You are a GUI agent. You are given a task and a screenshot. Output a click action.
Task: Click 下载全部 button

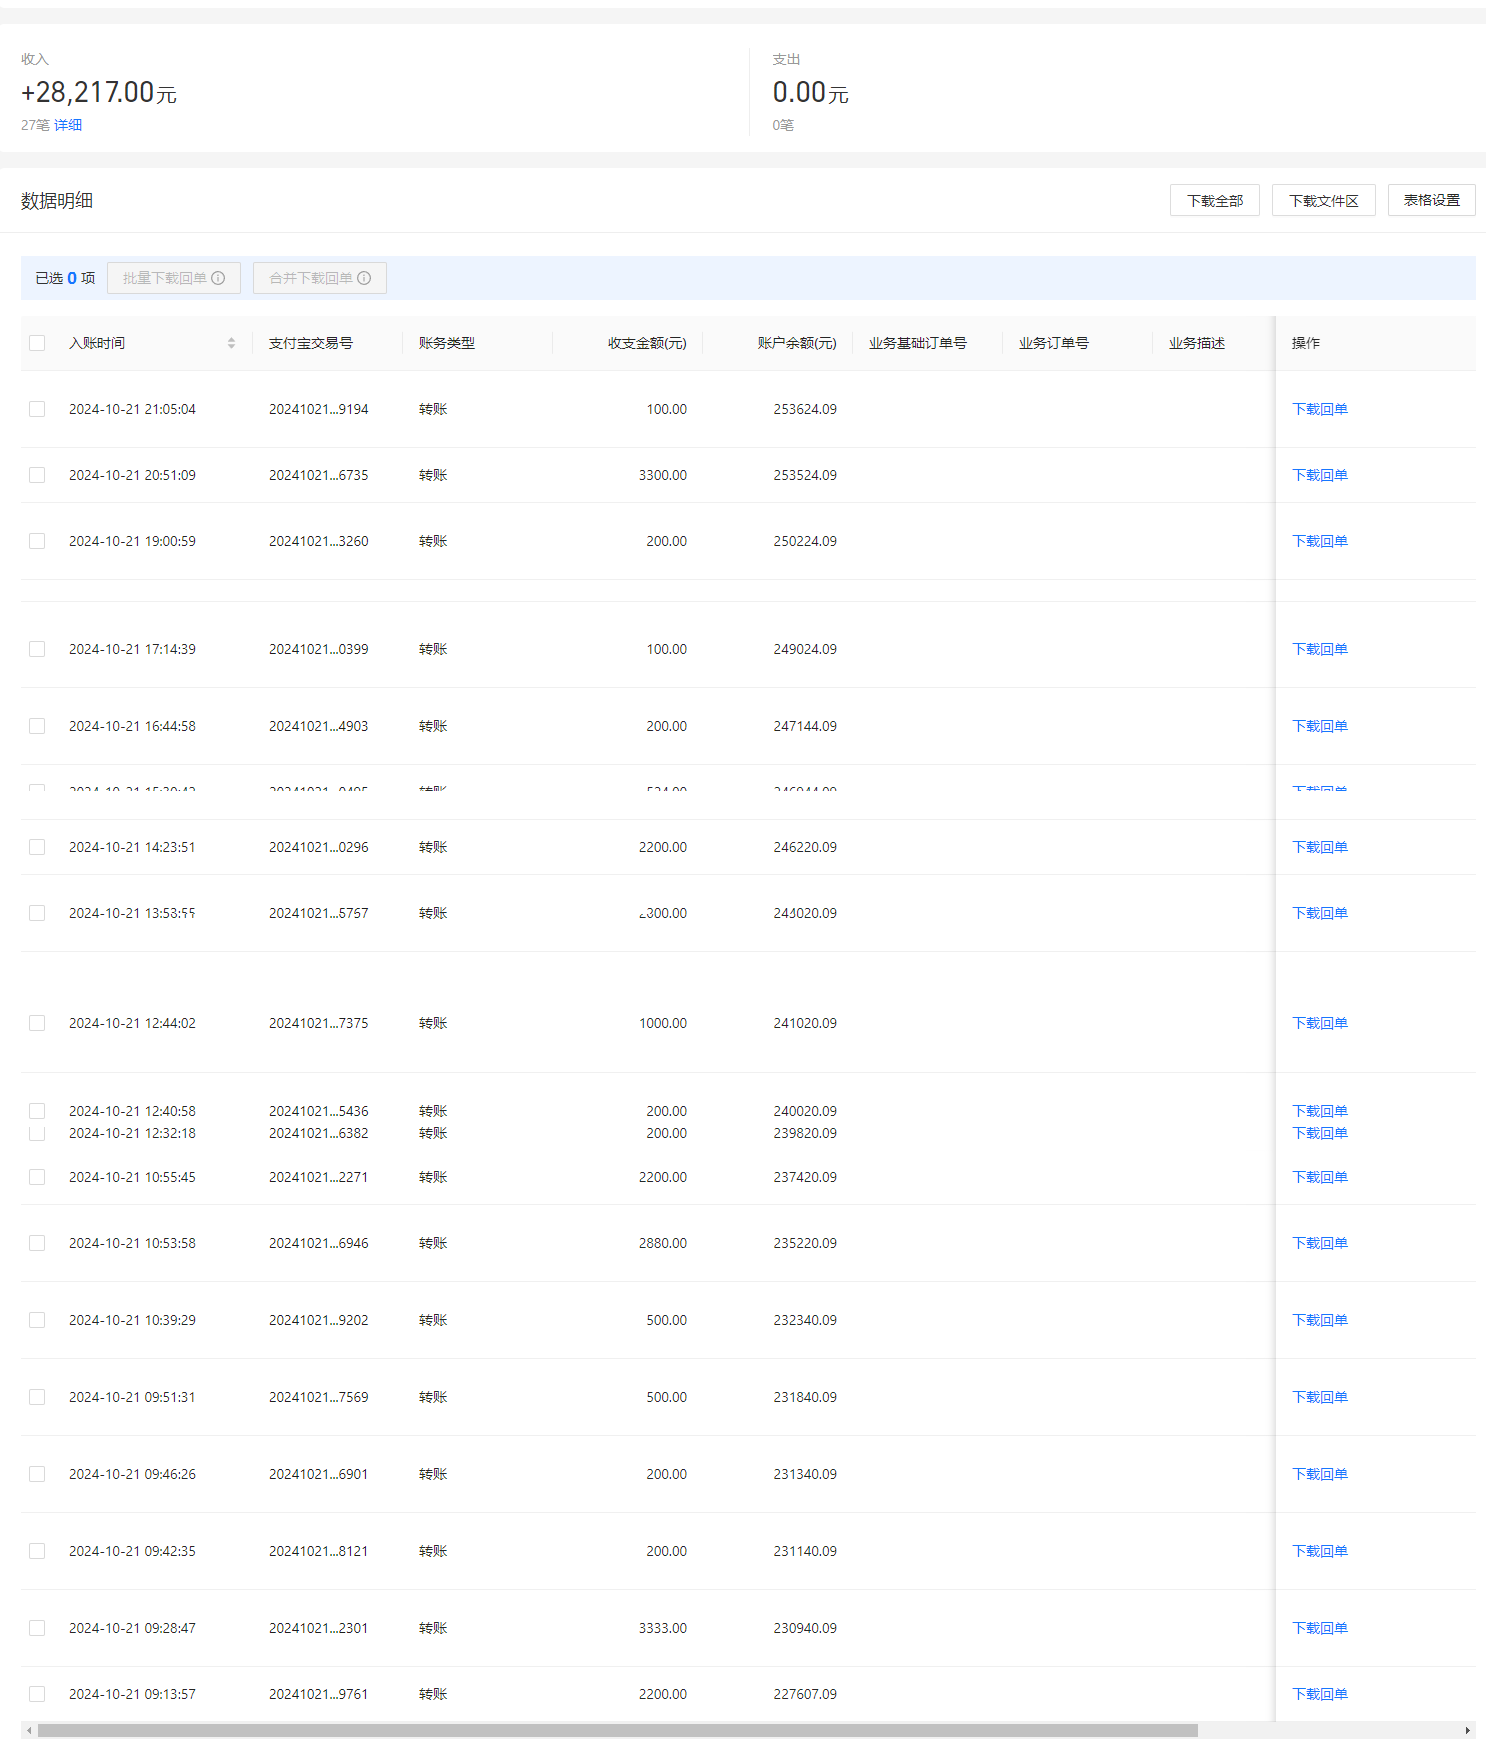pos(1214,200)
